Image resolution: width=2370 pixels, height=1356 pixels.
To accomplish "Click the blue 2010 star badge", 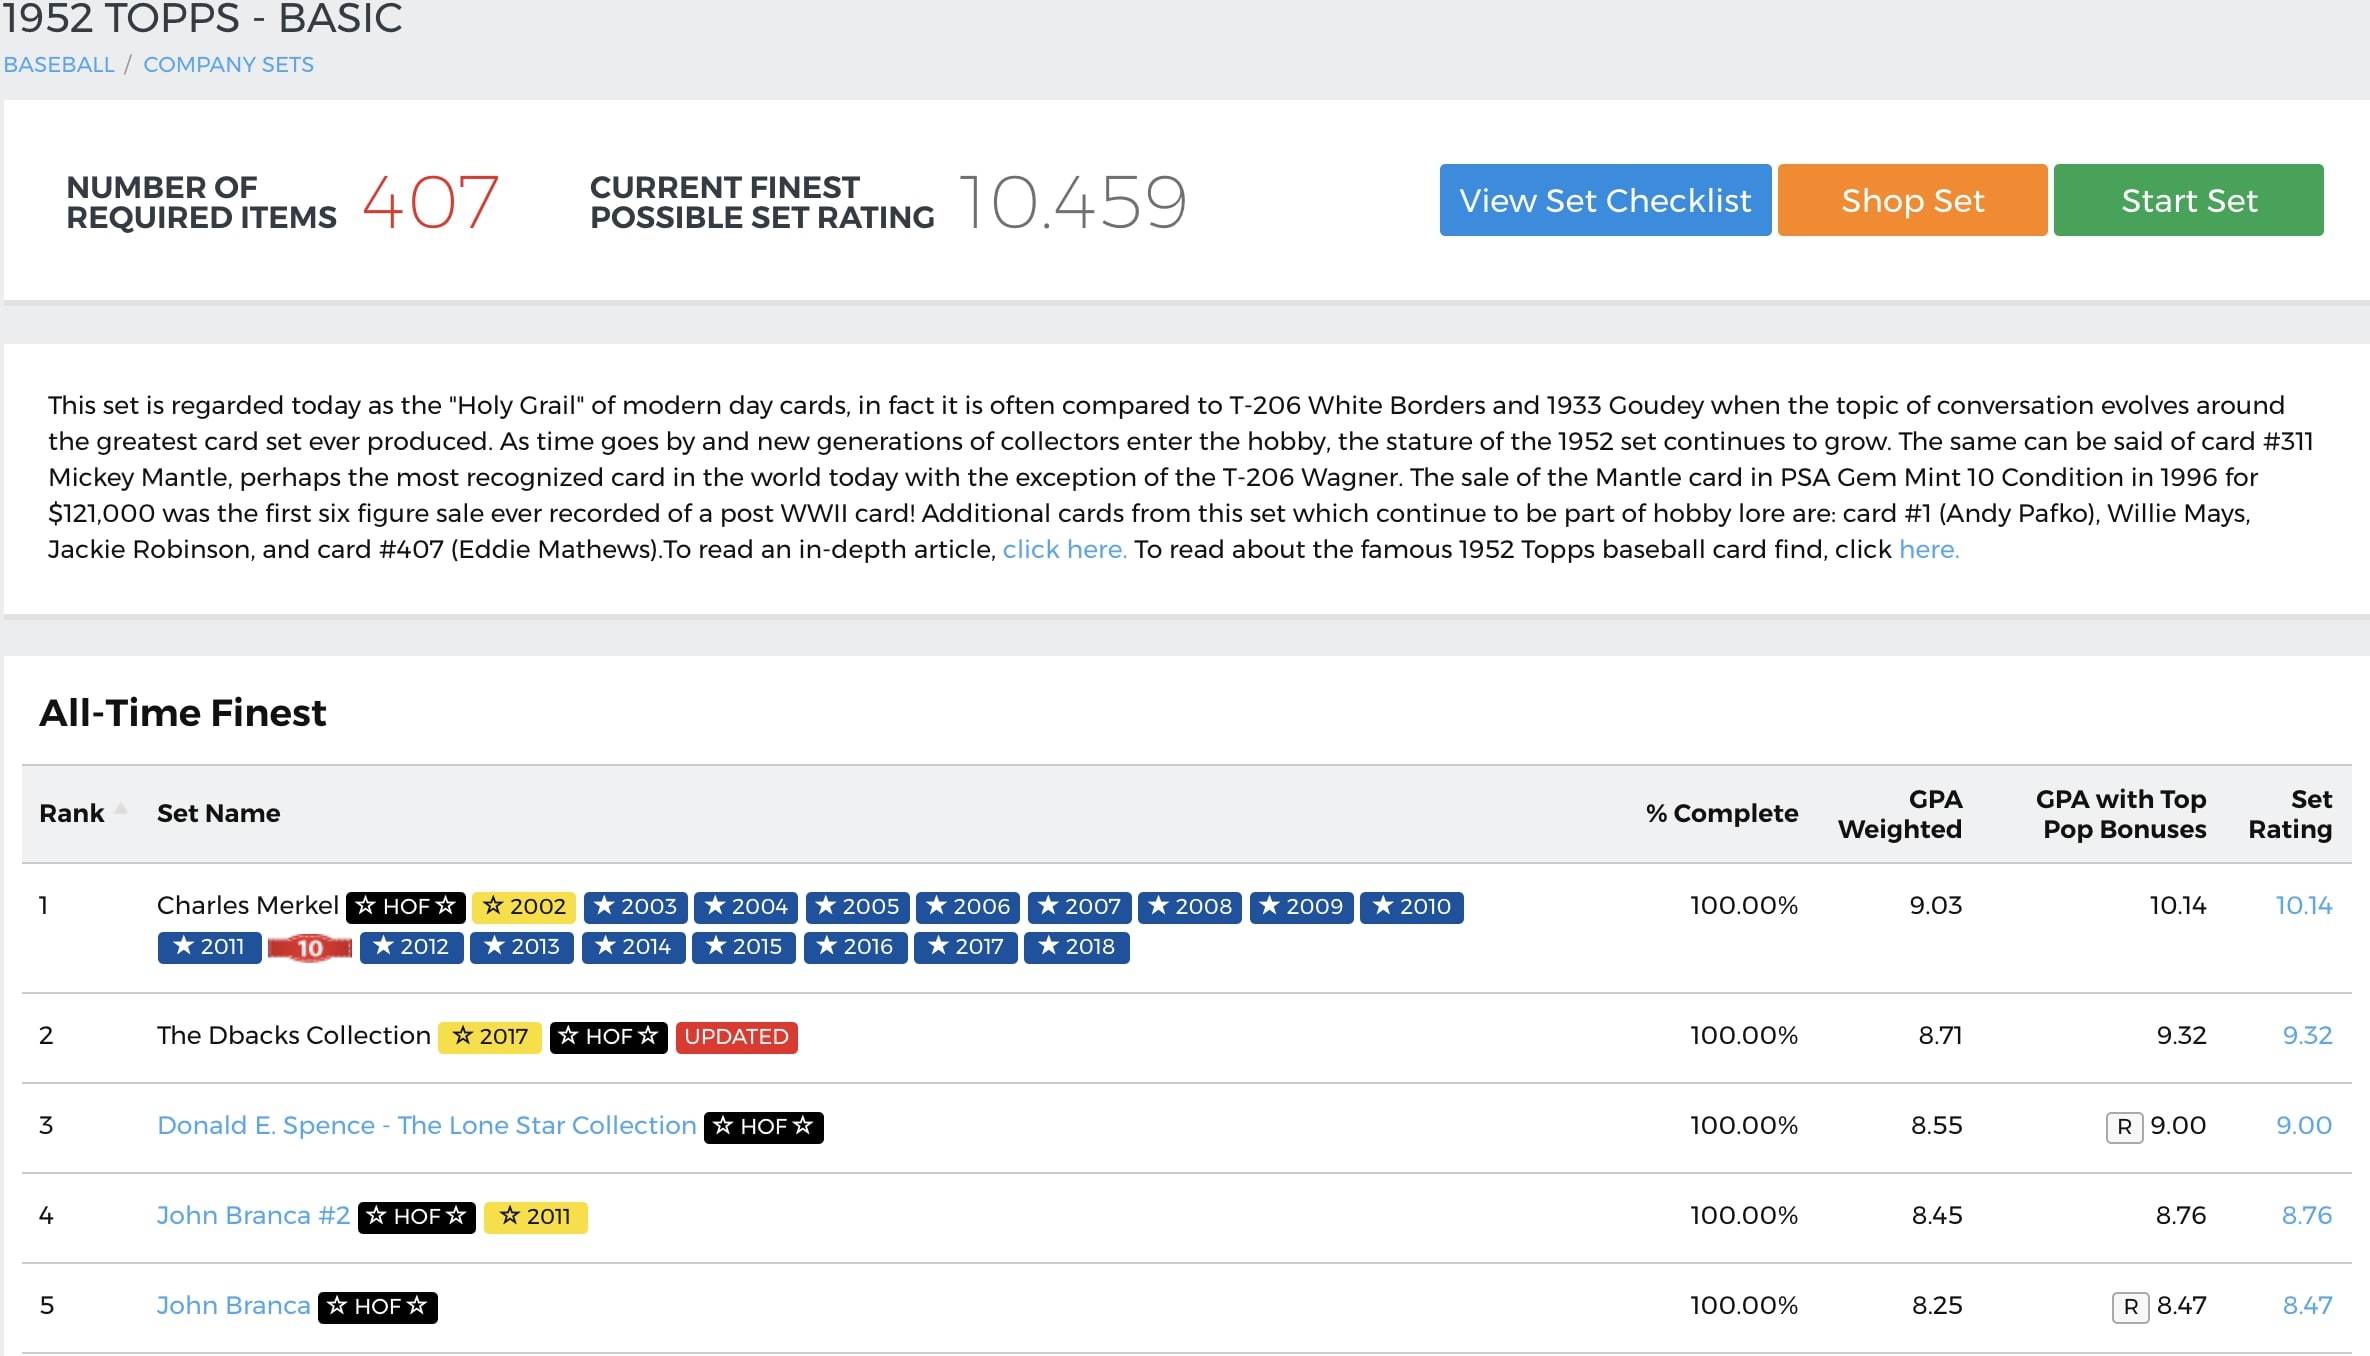I will pyautogui.click(x=1412, y=906).
